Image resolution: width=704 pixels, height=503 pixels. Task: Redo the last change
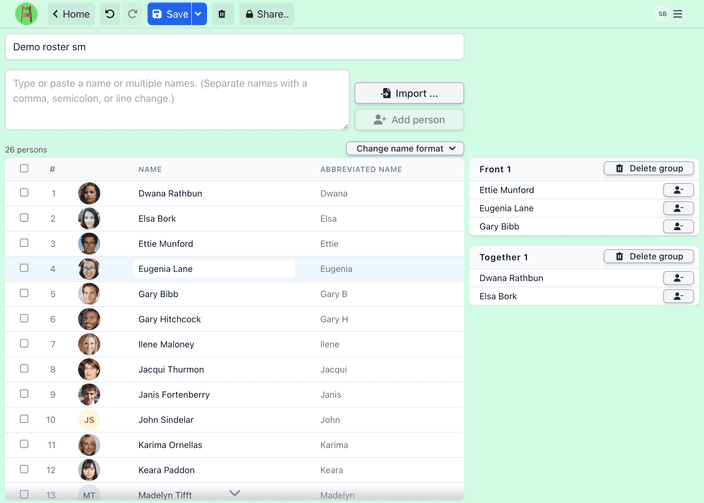tap(132, 14)
